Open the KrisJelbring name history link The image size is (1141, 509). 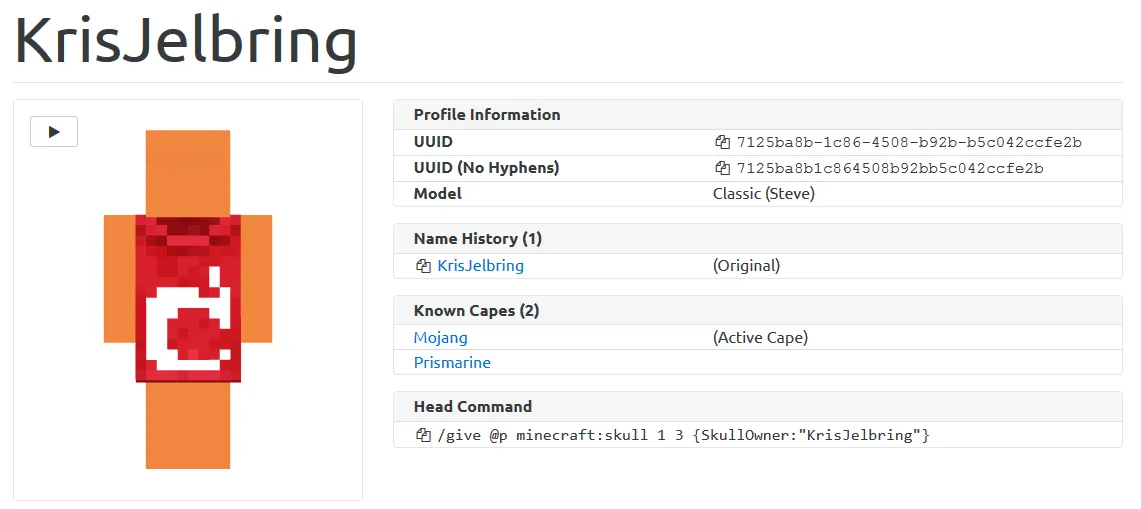point(480,266)
